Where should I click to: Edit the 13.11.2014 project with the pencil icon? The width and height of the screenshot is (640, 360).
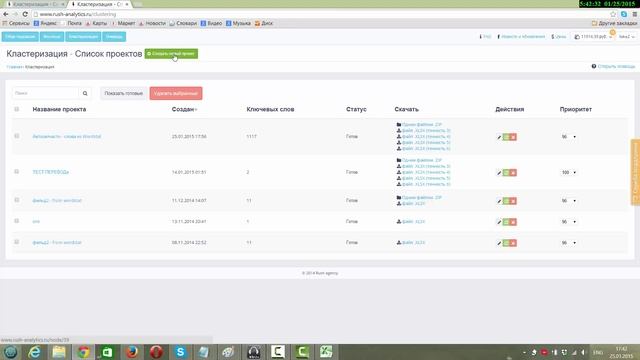coord(499,222)
